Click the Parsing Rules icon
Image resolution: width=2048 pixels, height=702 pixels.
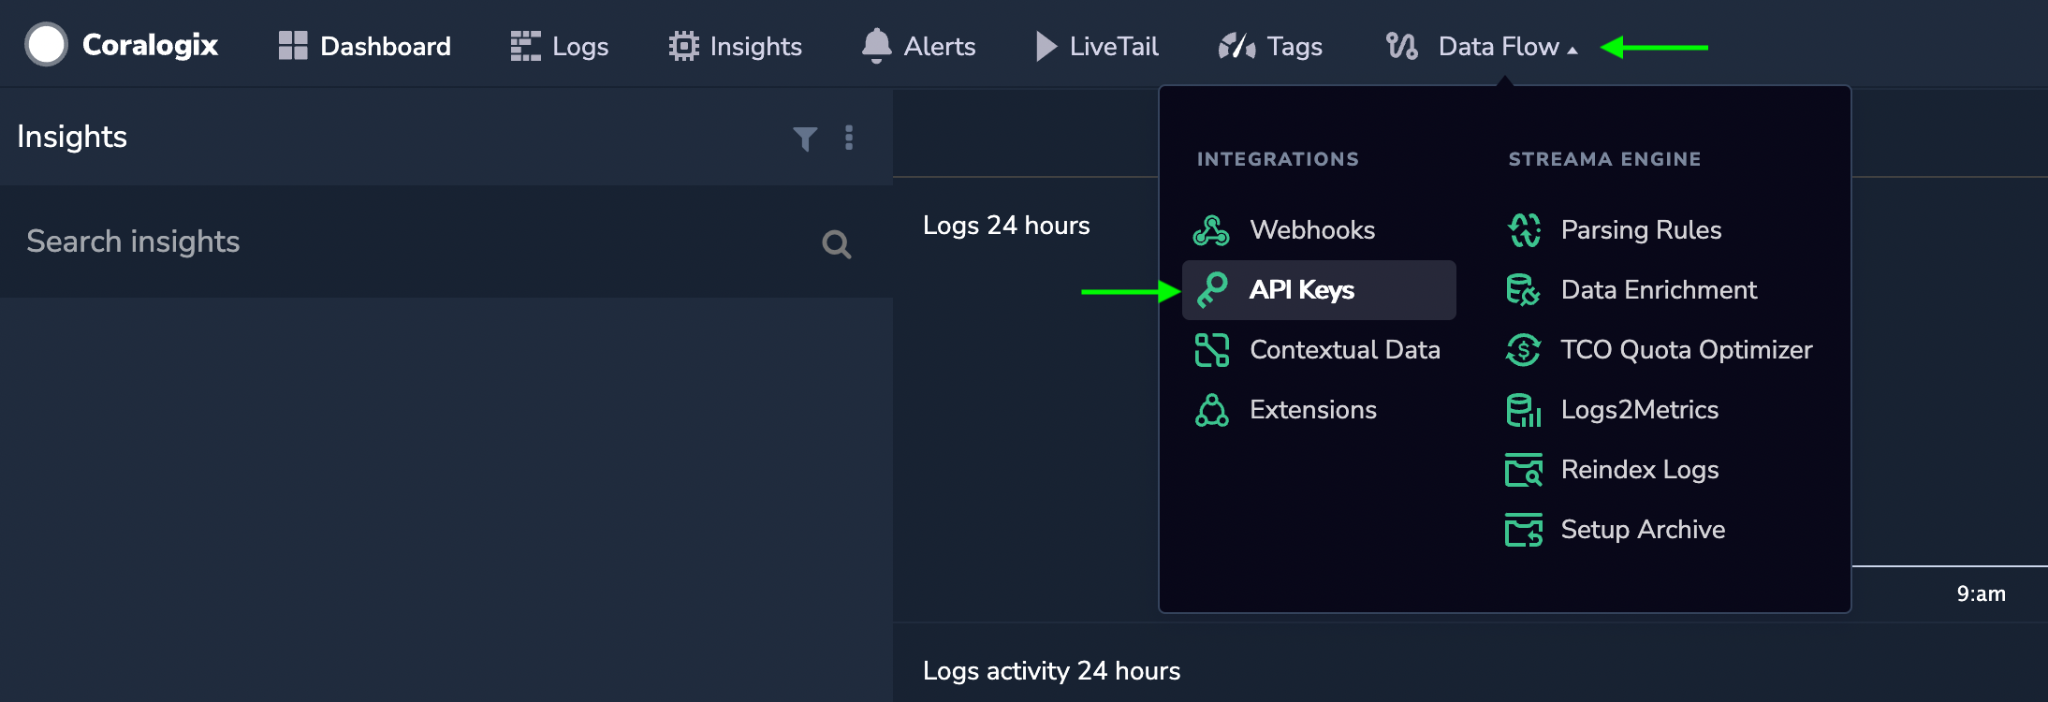point(1524,230)
